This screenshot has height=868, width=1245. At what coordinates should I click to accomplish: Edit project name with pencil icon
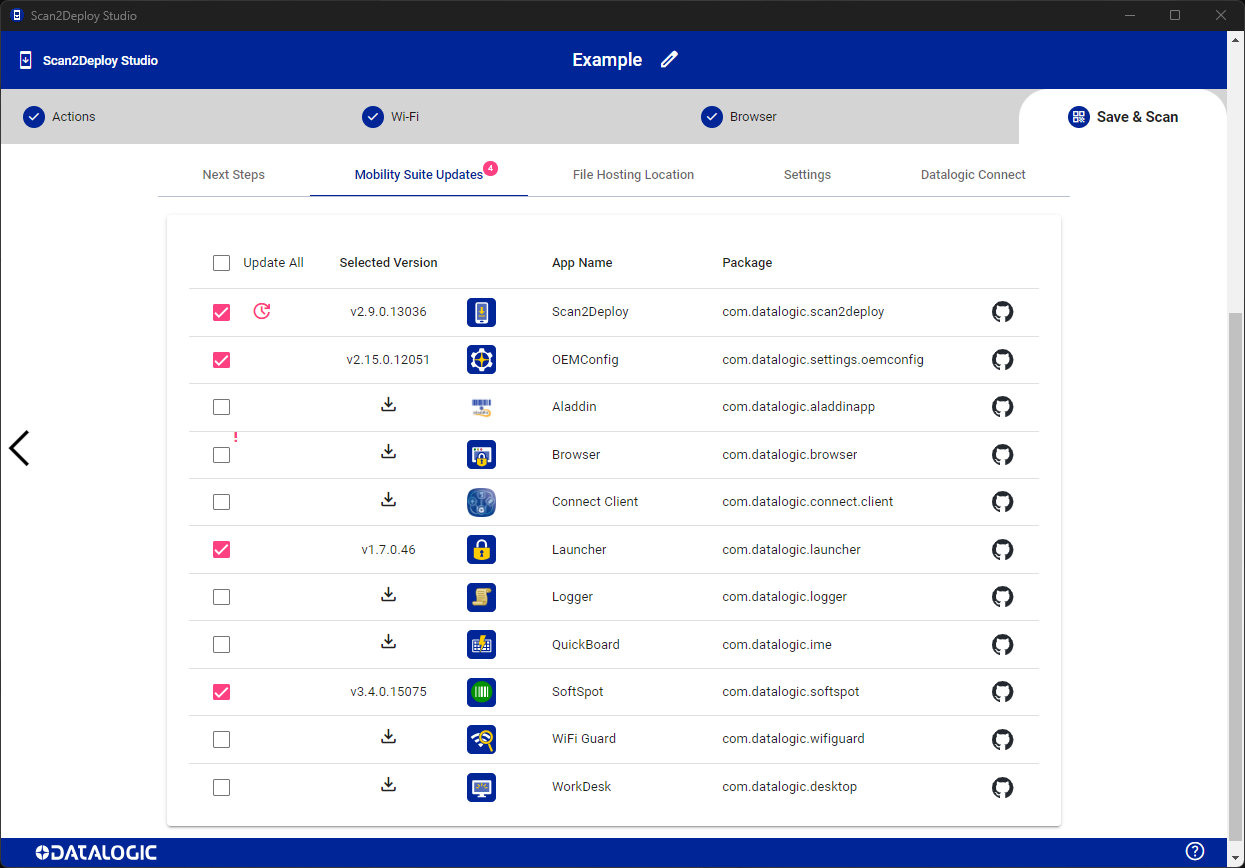(x=669, y=59)
